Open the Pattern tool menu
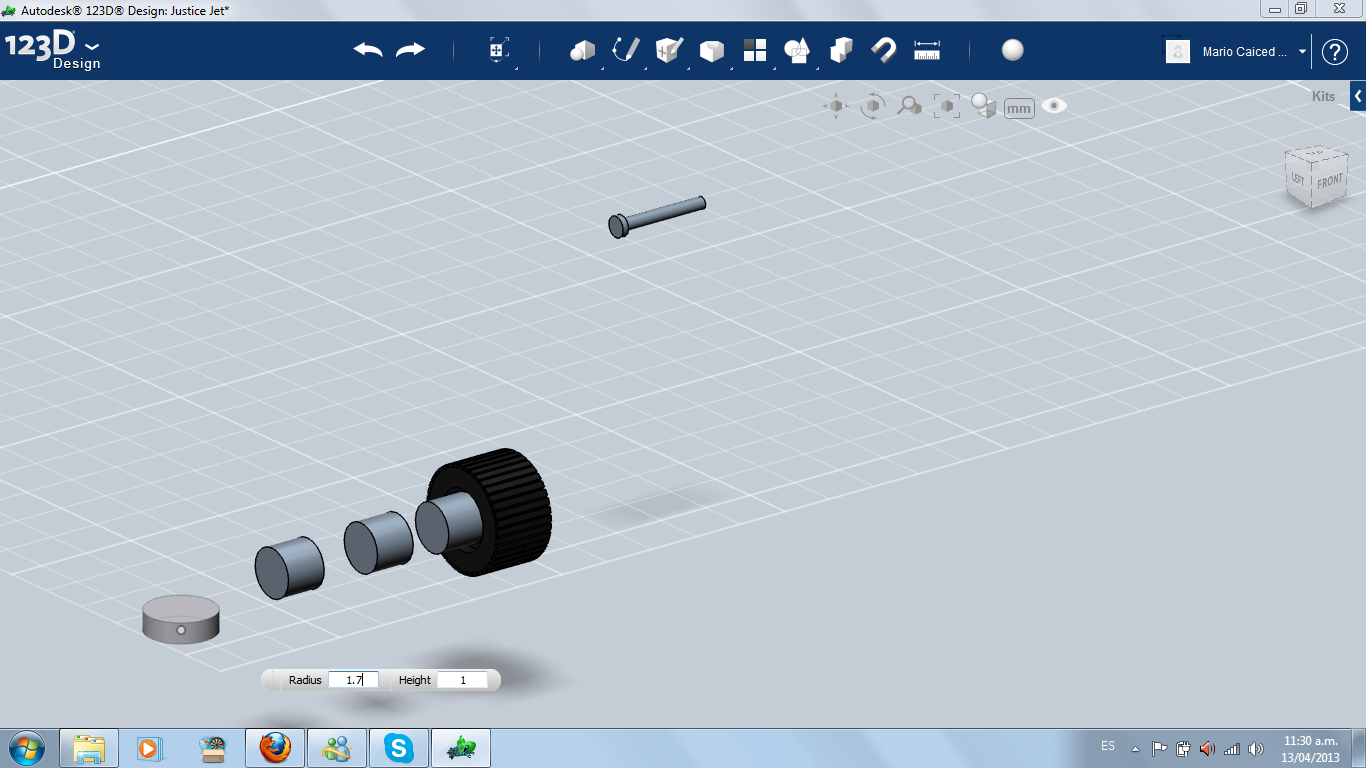This screenshot has width=1366, height=768. click(x=754, y=50)
